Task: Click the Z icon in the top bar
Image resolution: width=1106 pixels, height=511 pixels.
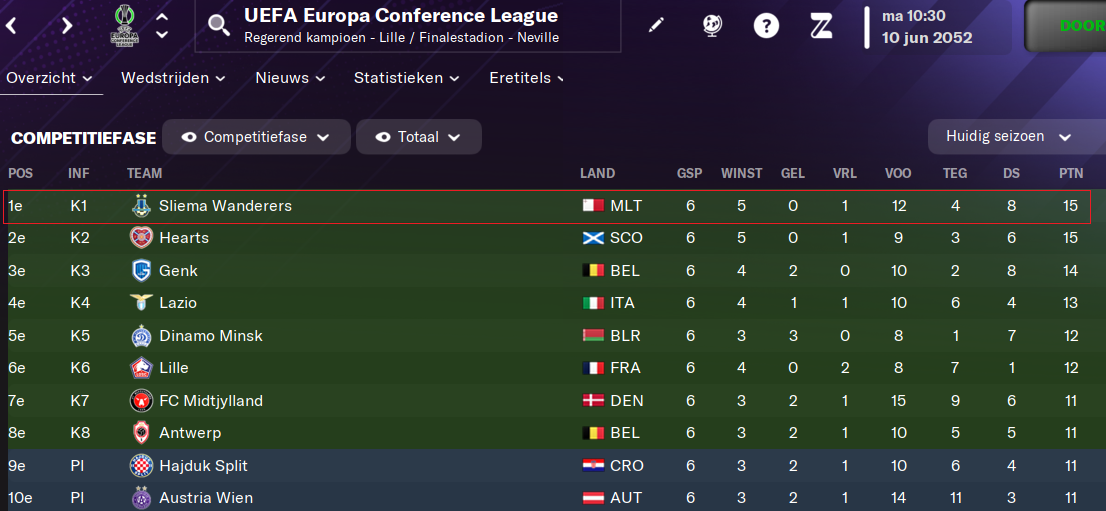Action: click(821, 25)
